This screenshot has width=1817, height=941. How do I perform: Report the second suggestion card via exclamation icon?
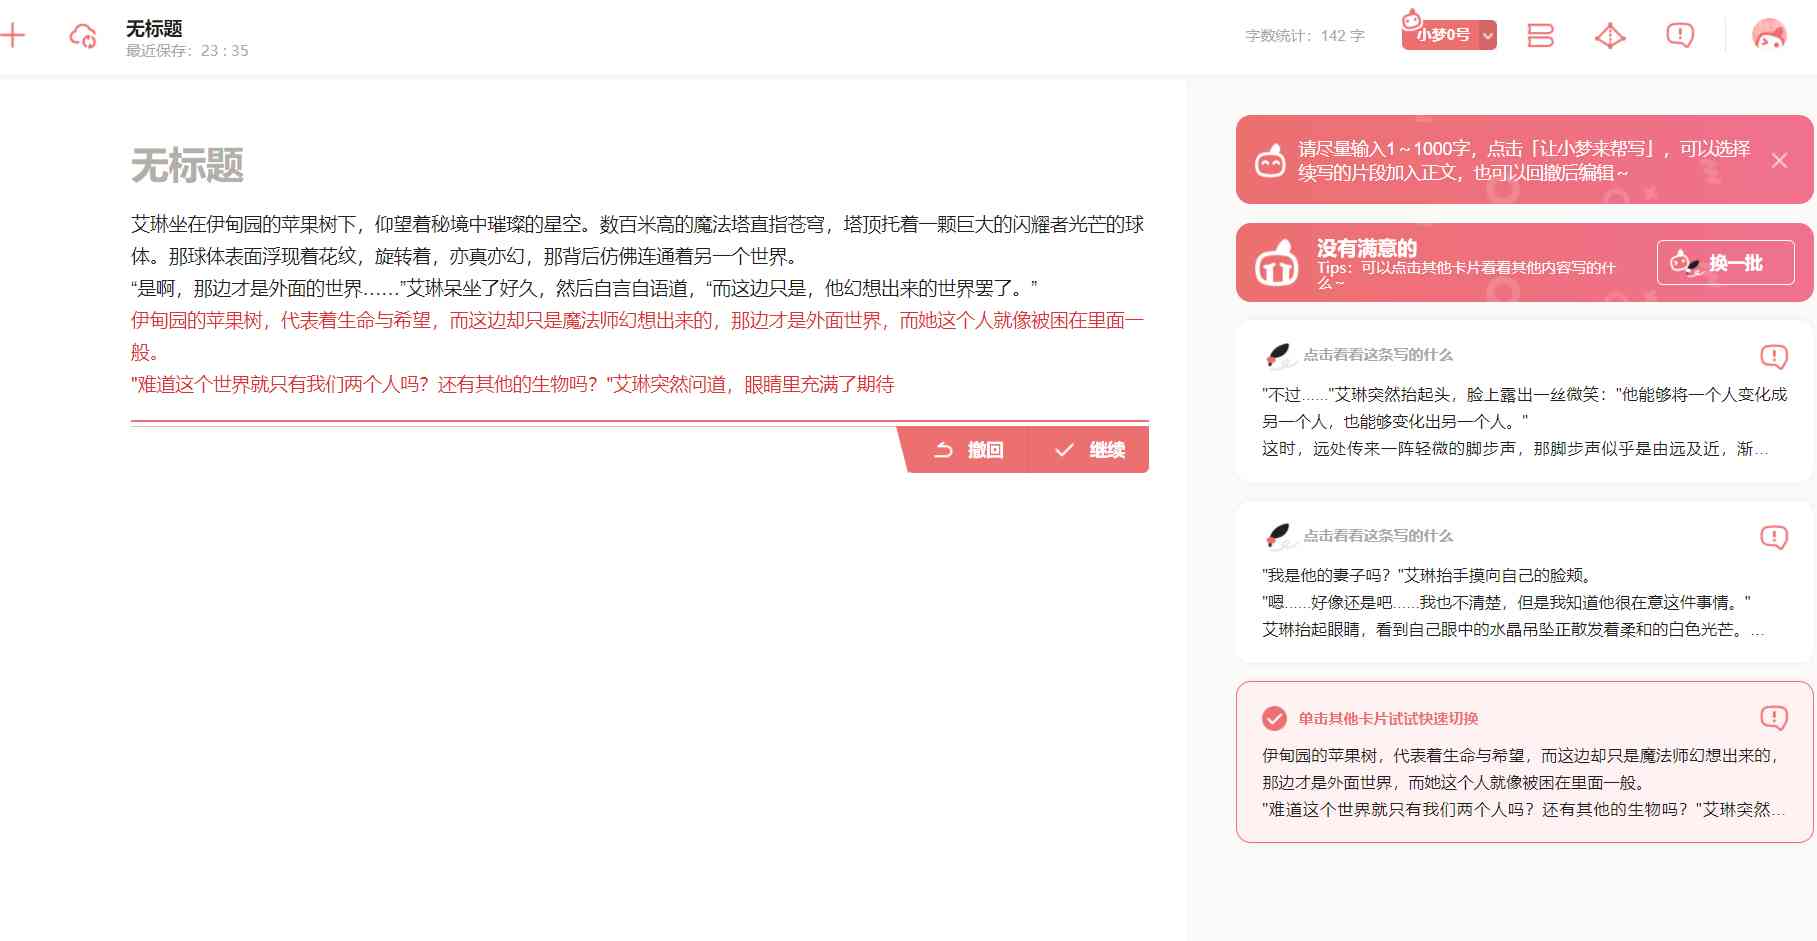coord(1773,537)
